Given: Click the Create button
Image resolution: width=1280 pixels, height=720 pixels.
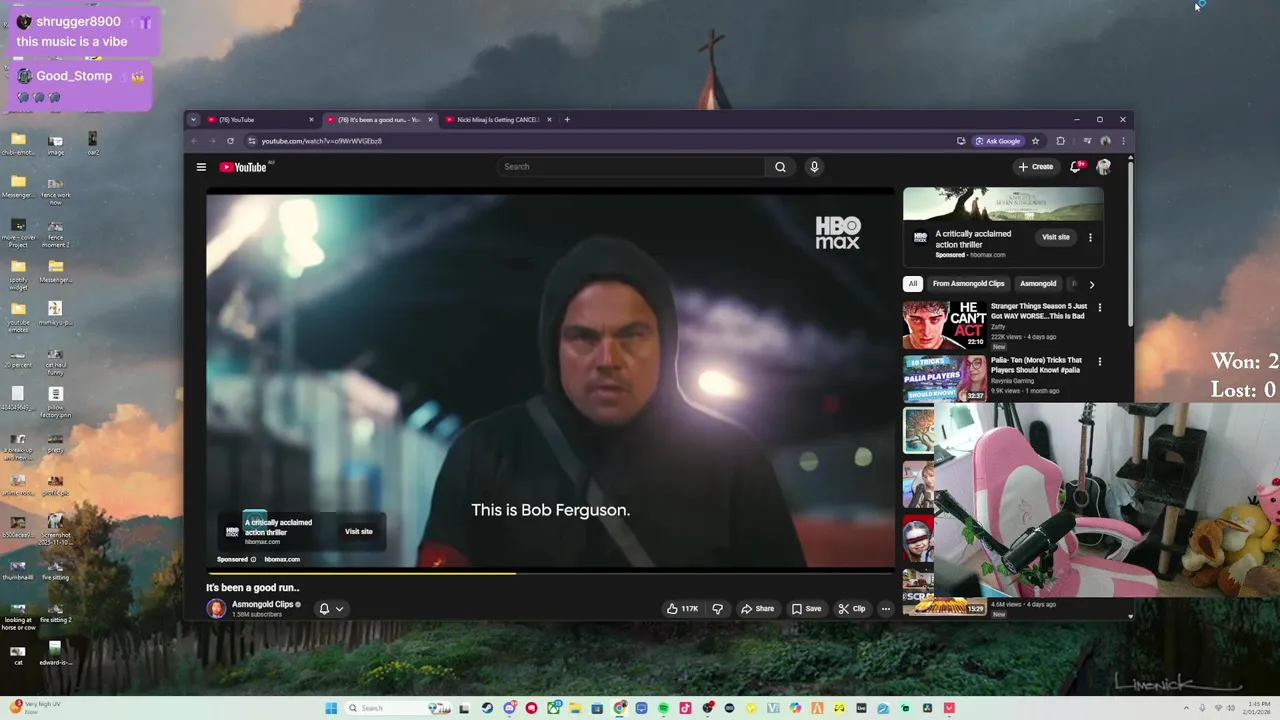Looking at the screenshot, I should click(x=1036, y=167).
